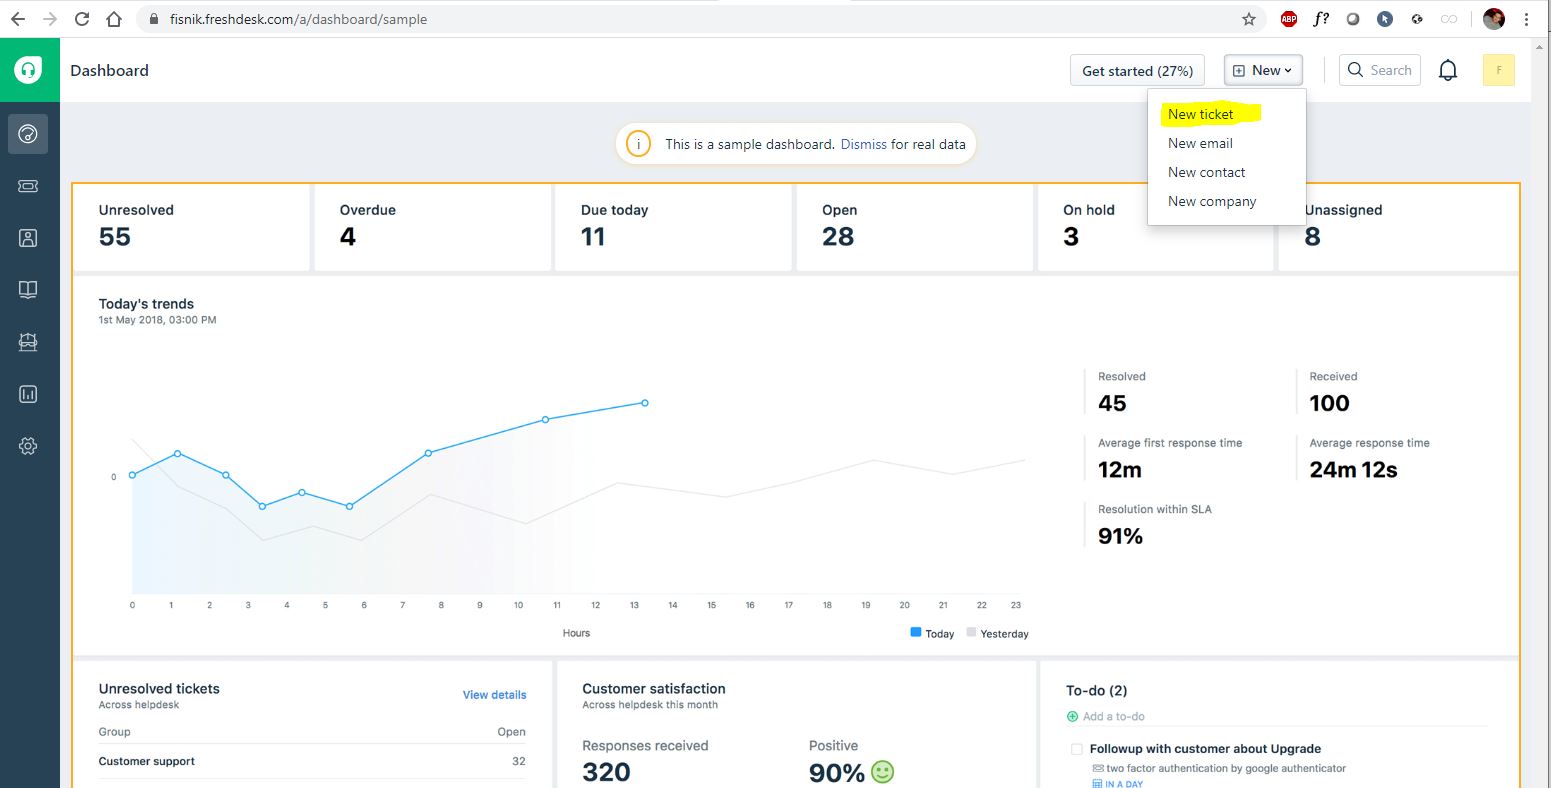Image resolution: width=1551 pixels, height=788 pixels.
Task: Toggle the Today series in chart legend
Action: coord(932,633)
